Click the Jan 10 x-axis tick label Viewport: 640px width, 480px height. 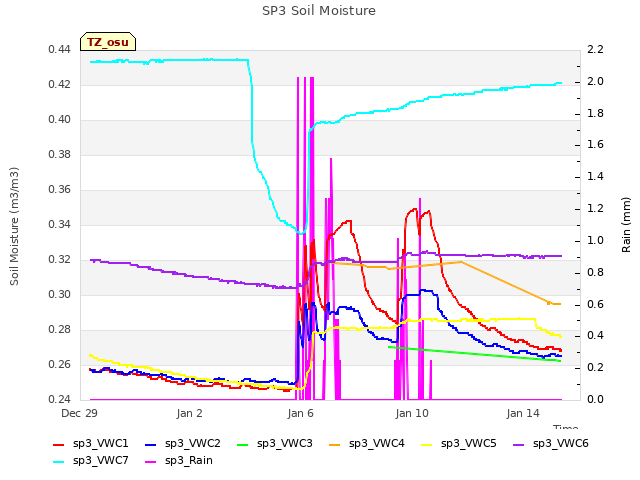tap(412, 413)
